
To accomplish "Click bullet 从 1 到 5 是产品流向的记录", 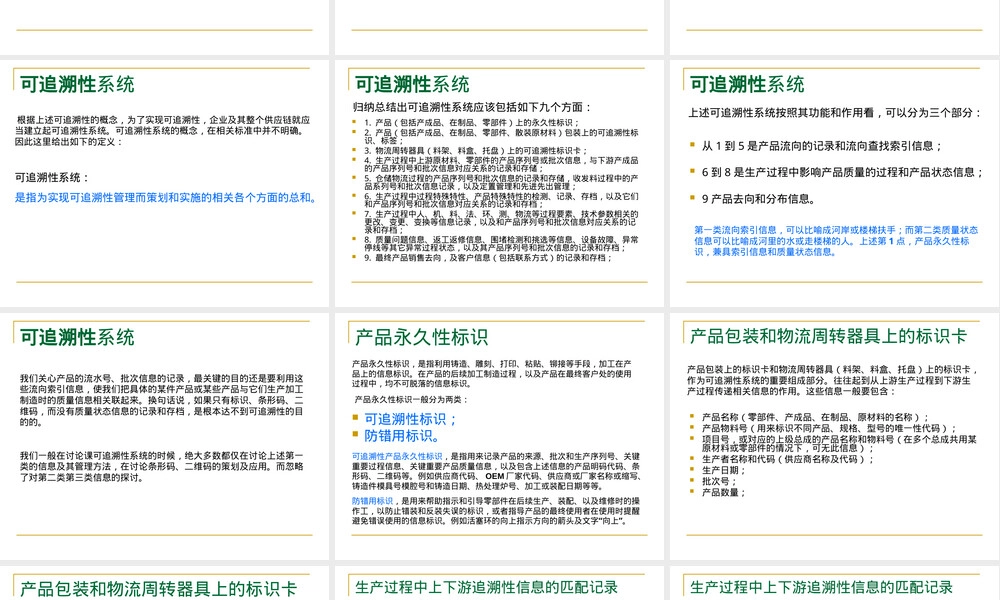I will tap(822, 146).
